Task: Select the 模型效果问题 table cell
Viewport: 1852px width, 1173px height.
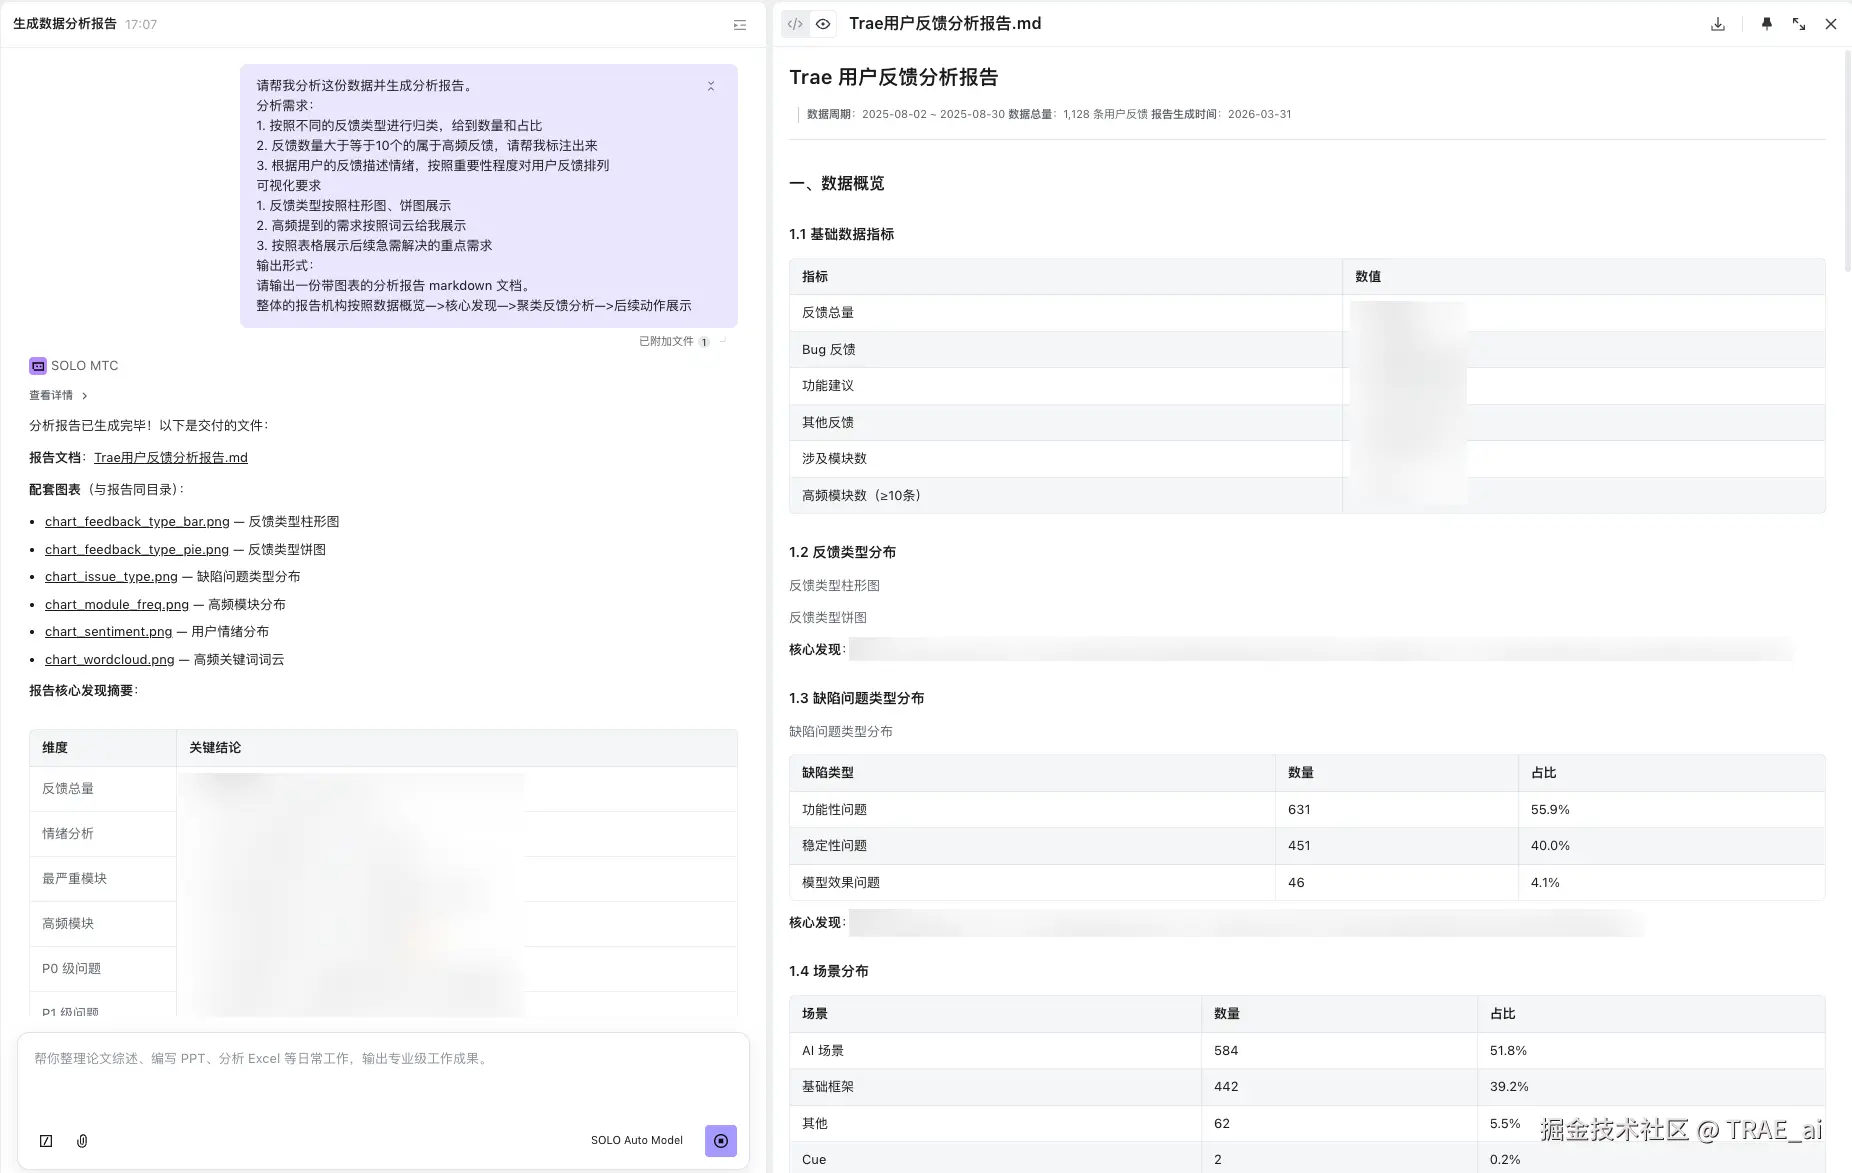Action: coord(1032,883)
